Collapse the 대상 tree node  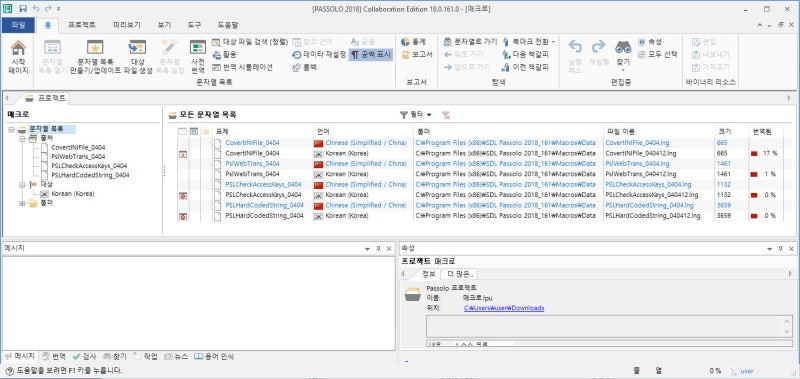click(x=22, y=184)
